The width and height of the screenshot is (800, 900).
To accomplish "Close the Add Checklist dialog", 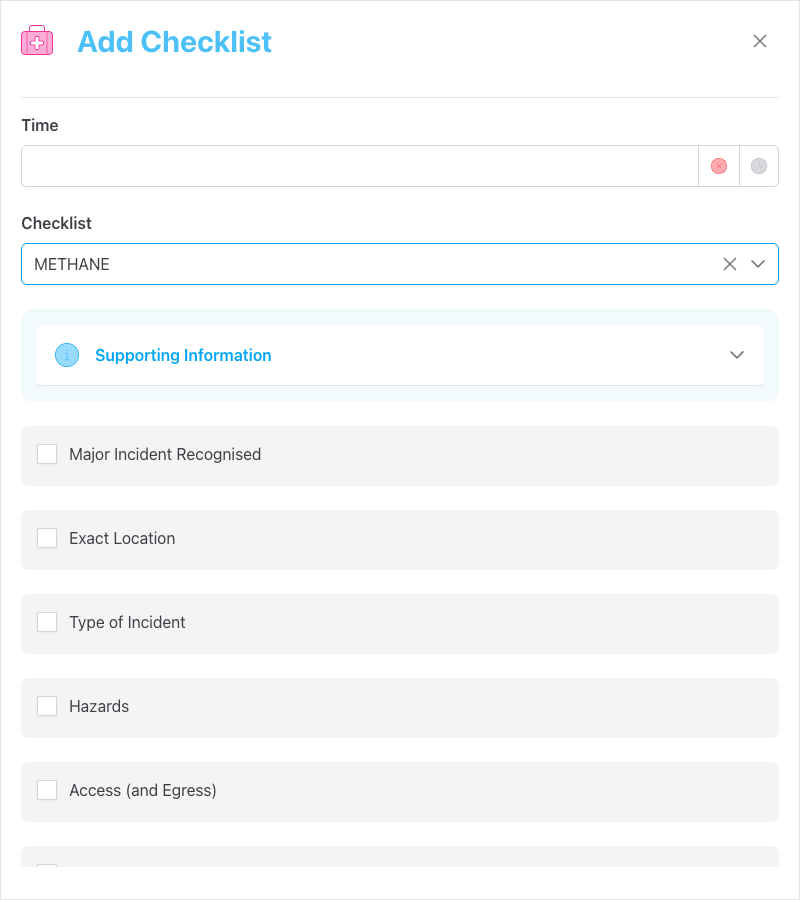I will (x=760, y=41).
